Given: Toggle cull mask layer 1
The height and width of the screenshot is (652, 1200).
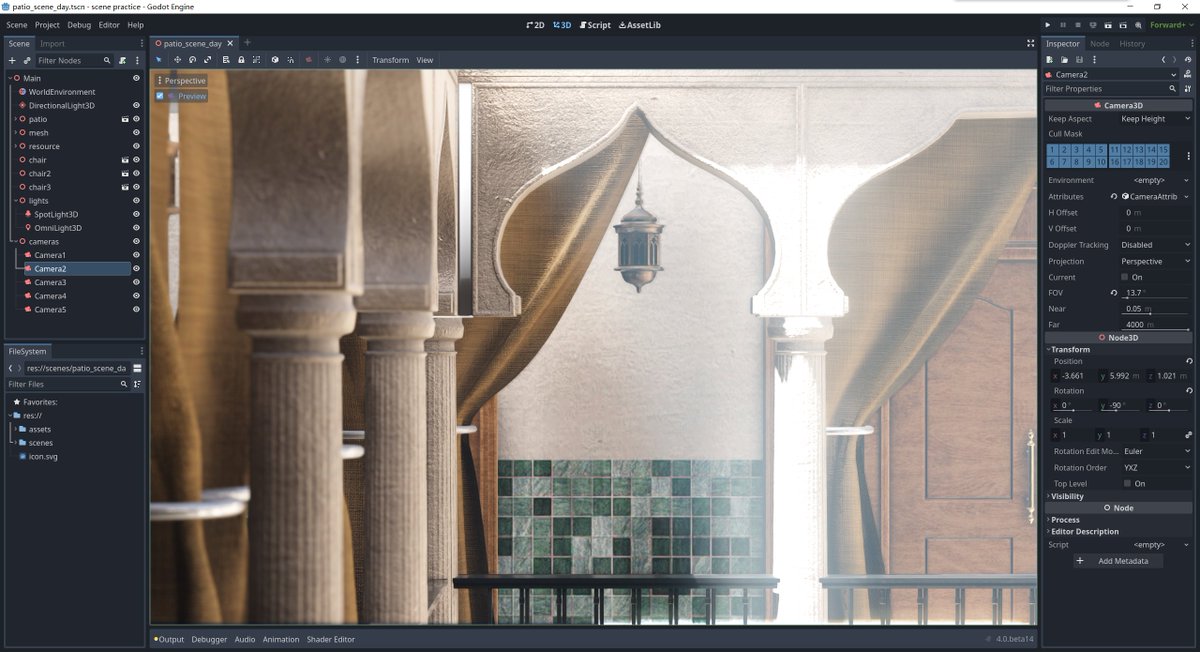Looking at the screenshot, I should pos(1053,150).
